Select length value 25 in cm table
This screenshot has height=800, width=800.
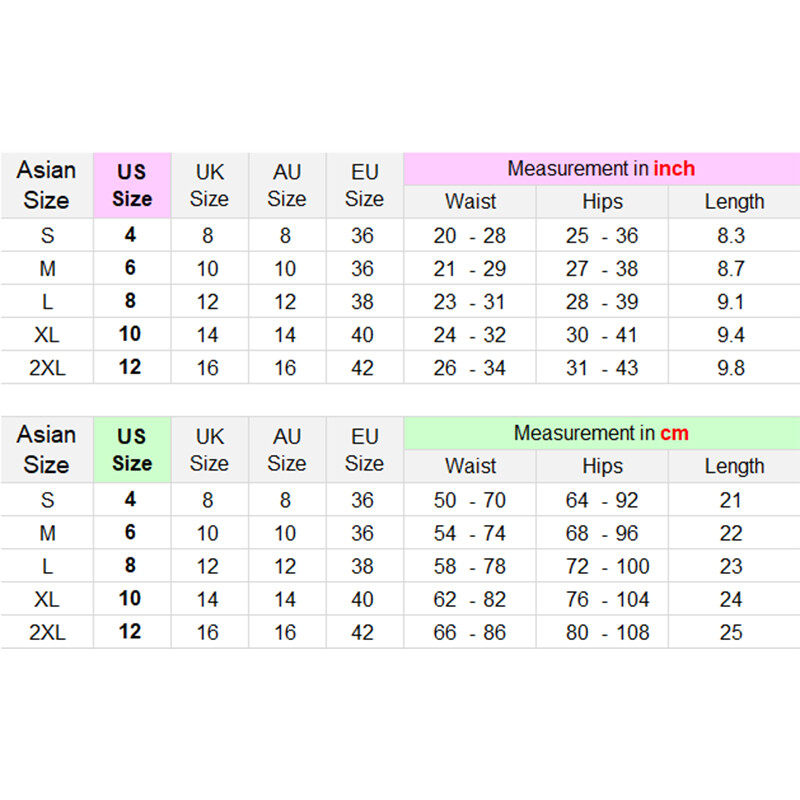click(732, 632)
